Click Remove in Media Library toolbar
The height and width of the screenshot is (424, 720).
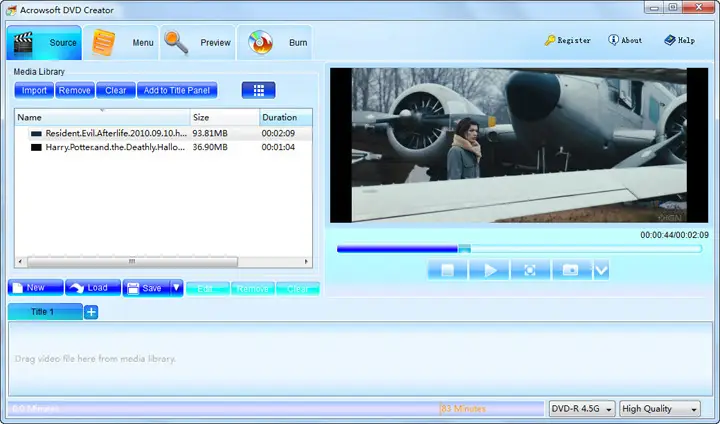coord(75,90)
